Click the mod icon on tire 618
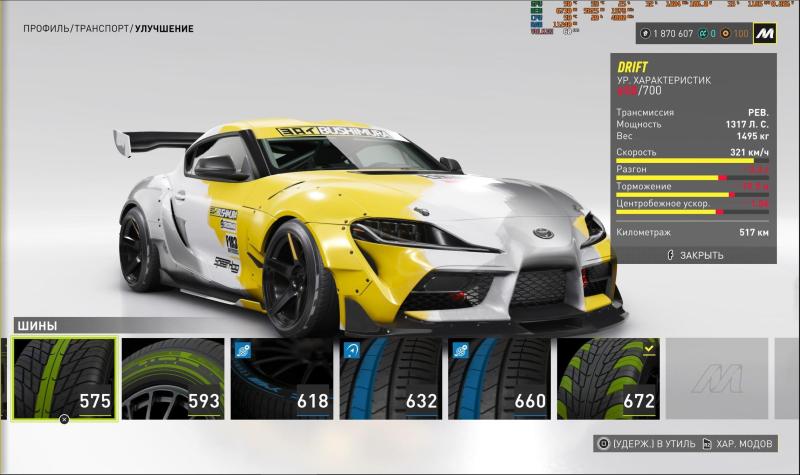Screen dimensions: 800x475 241,349
